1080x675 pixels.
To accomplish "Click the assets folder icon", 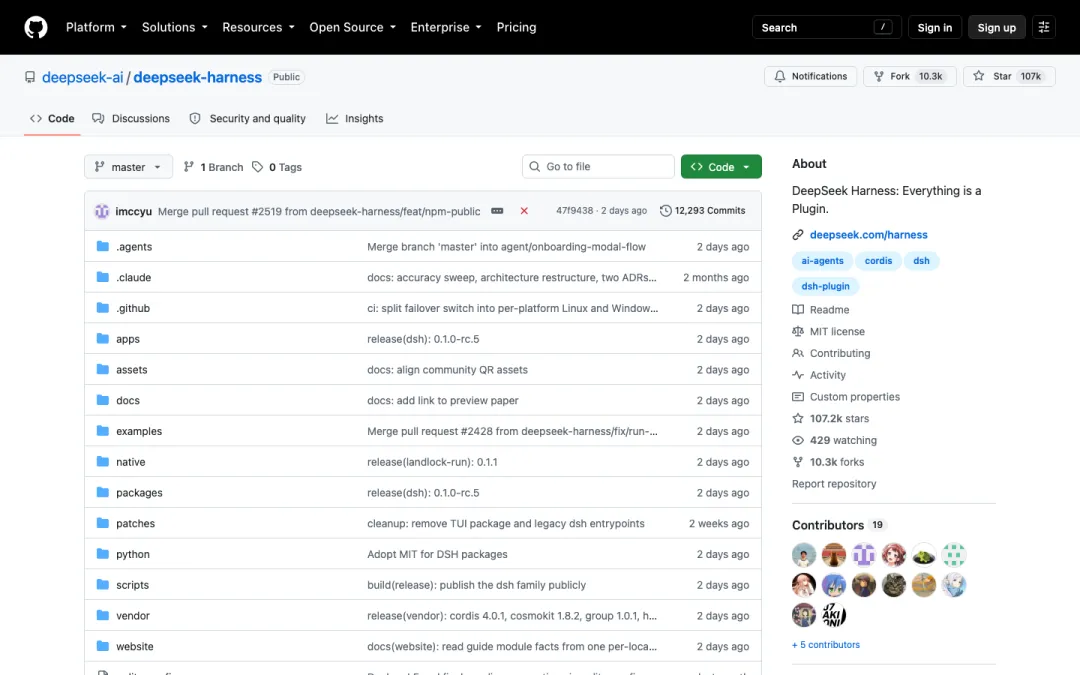I will pyautogui.click(x=103, y=369).
